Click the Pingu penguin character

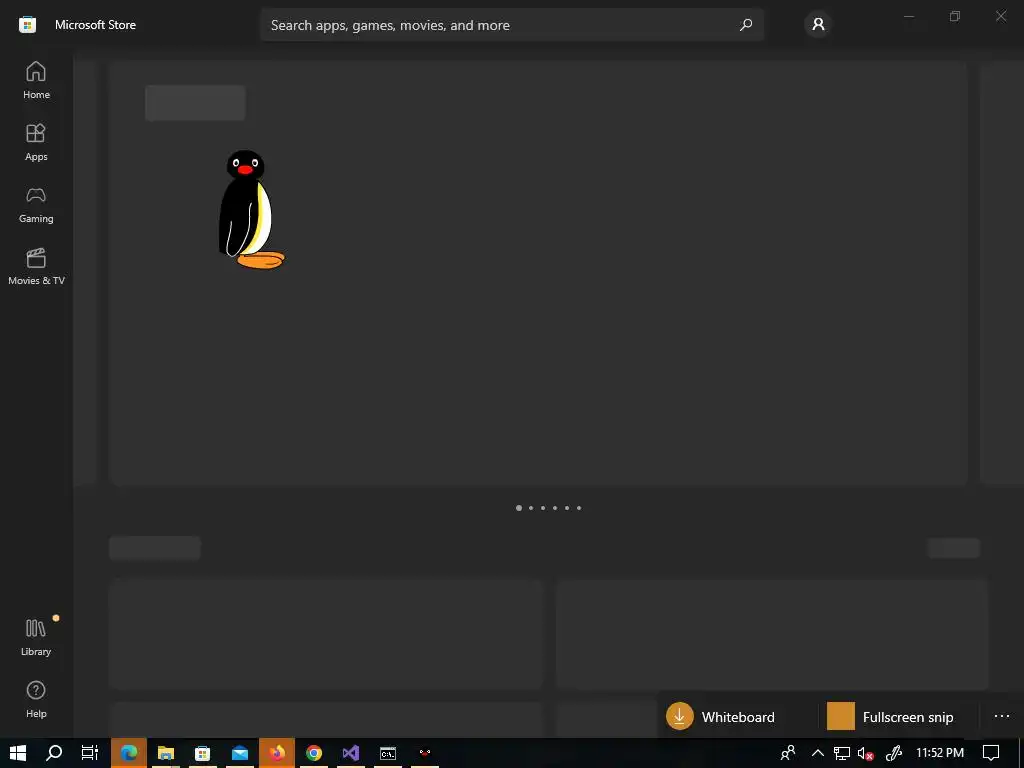(251, 209)
